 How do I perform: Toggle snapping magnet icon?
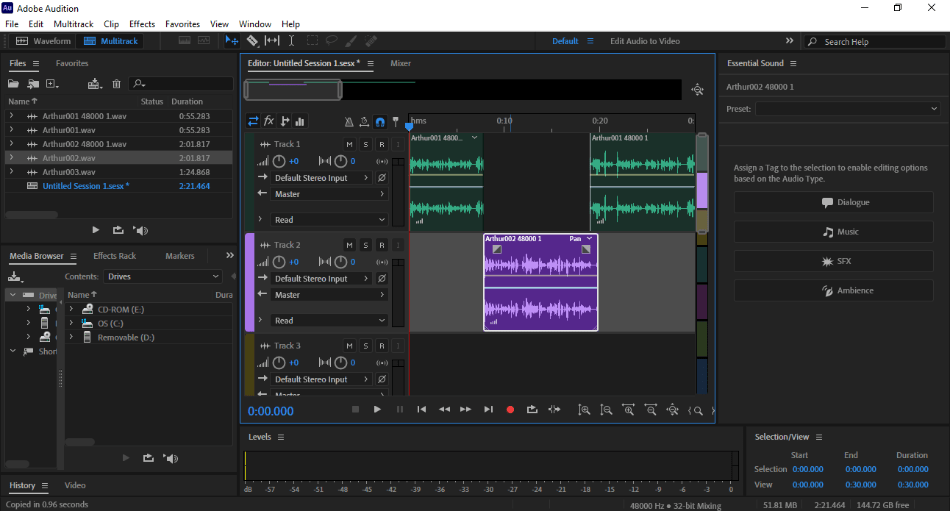[380, 122]
